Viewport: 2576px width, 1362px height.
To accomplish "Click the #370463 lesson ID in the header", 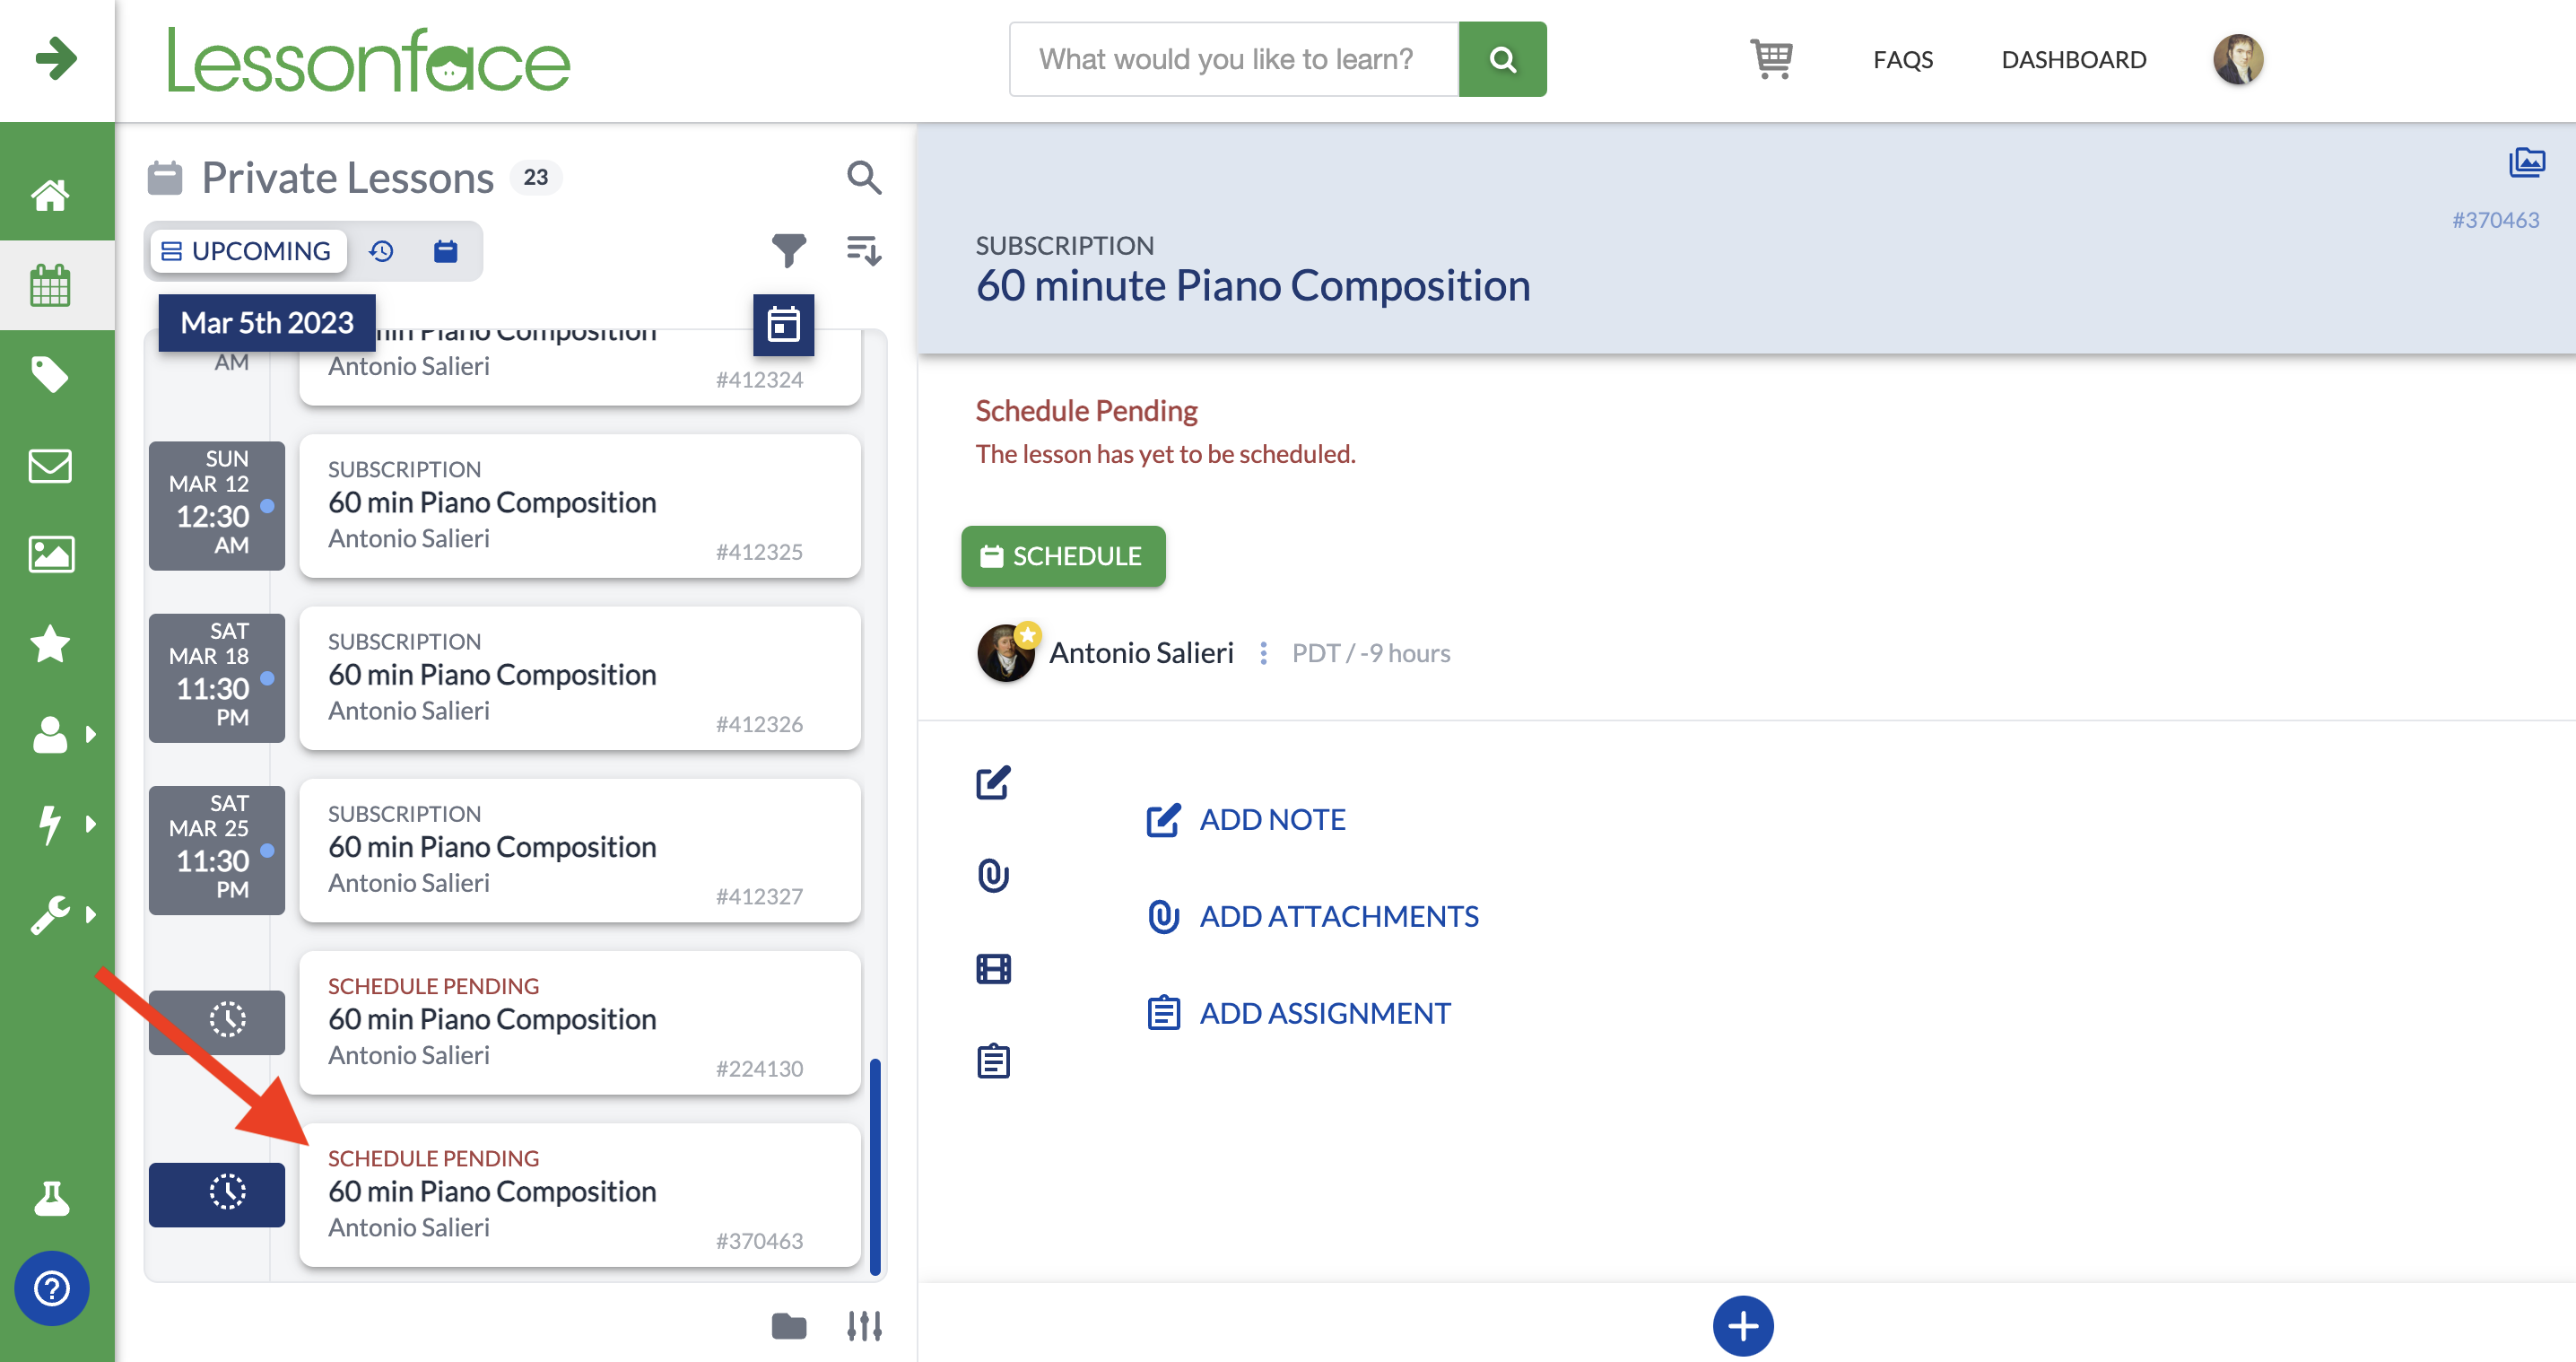I will pyautogui.click(x=2495, y=220).
